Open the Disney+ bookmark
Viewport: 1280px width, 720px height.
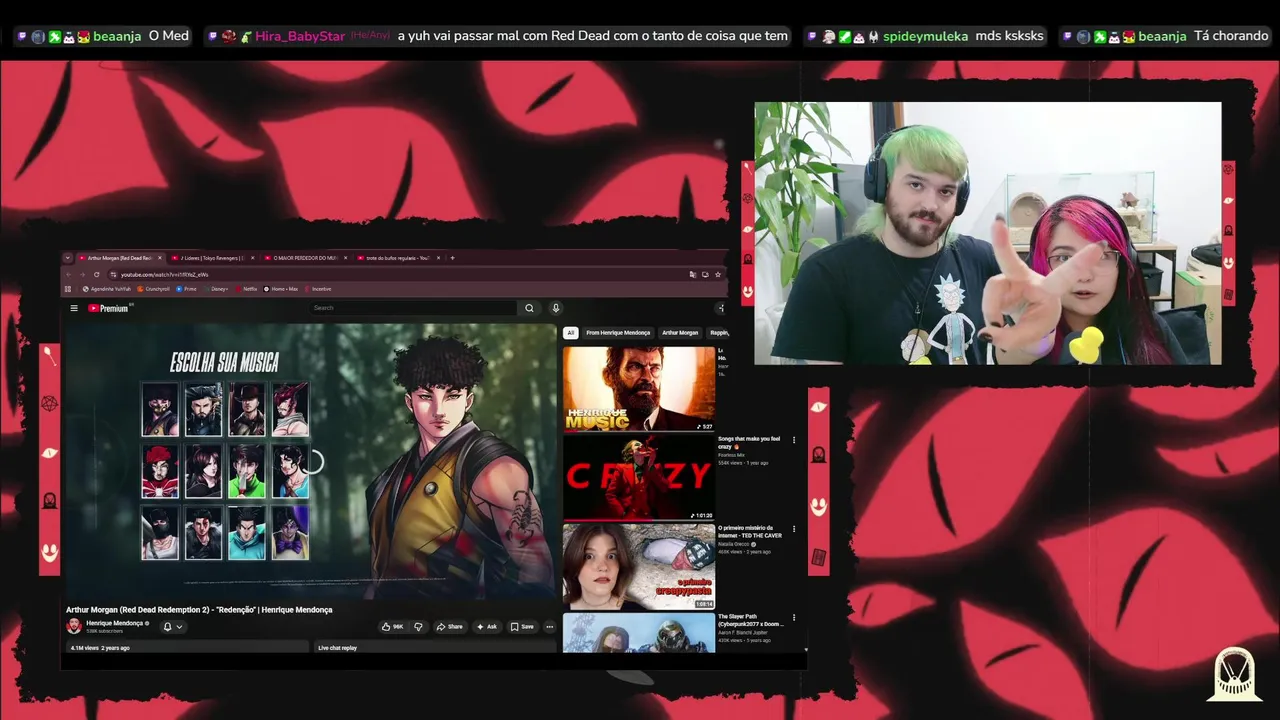click(216, 289)
